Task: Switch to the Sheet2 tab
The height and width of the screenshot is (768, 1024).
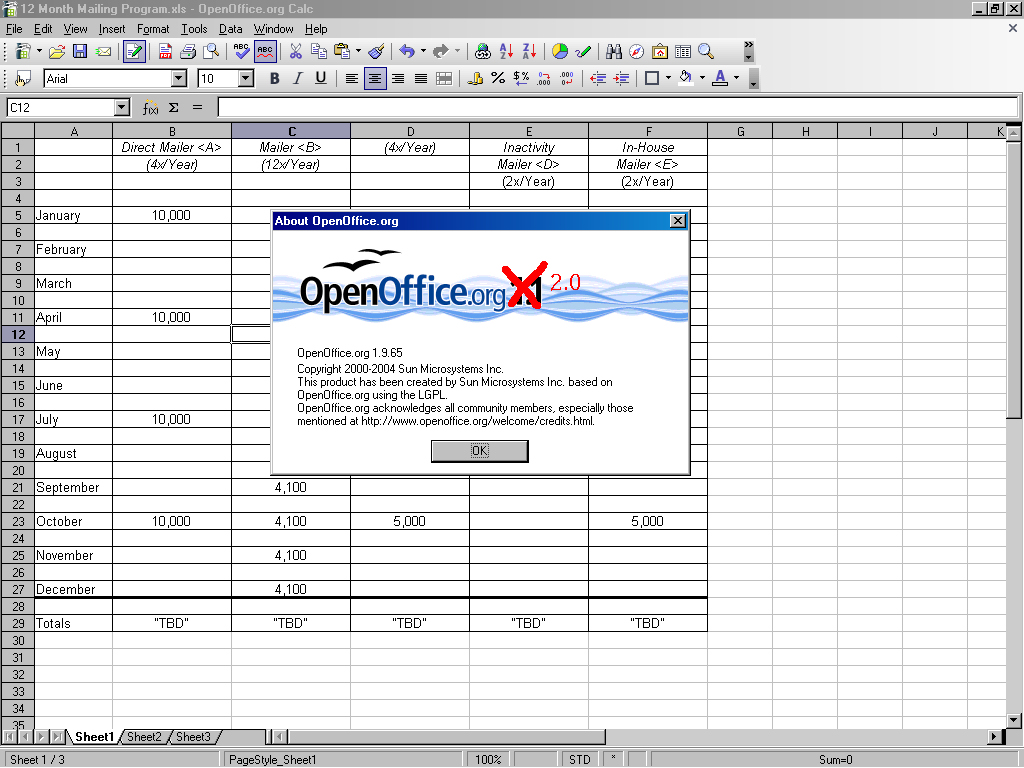Action: (x=144, y=737)
